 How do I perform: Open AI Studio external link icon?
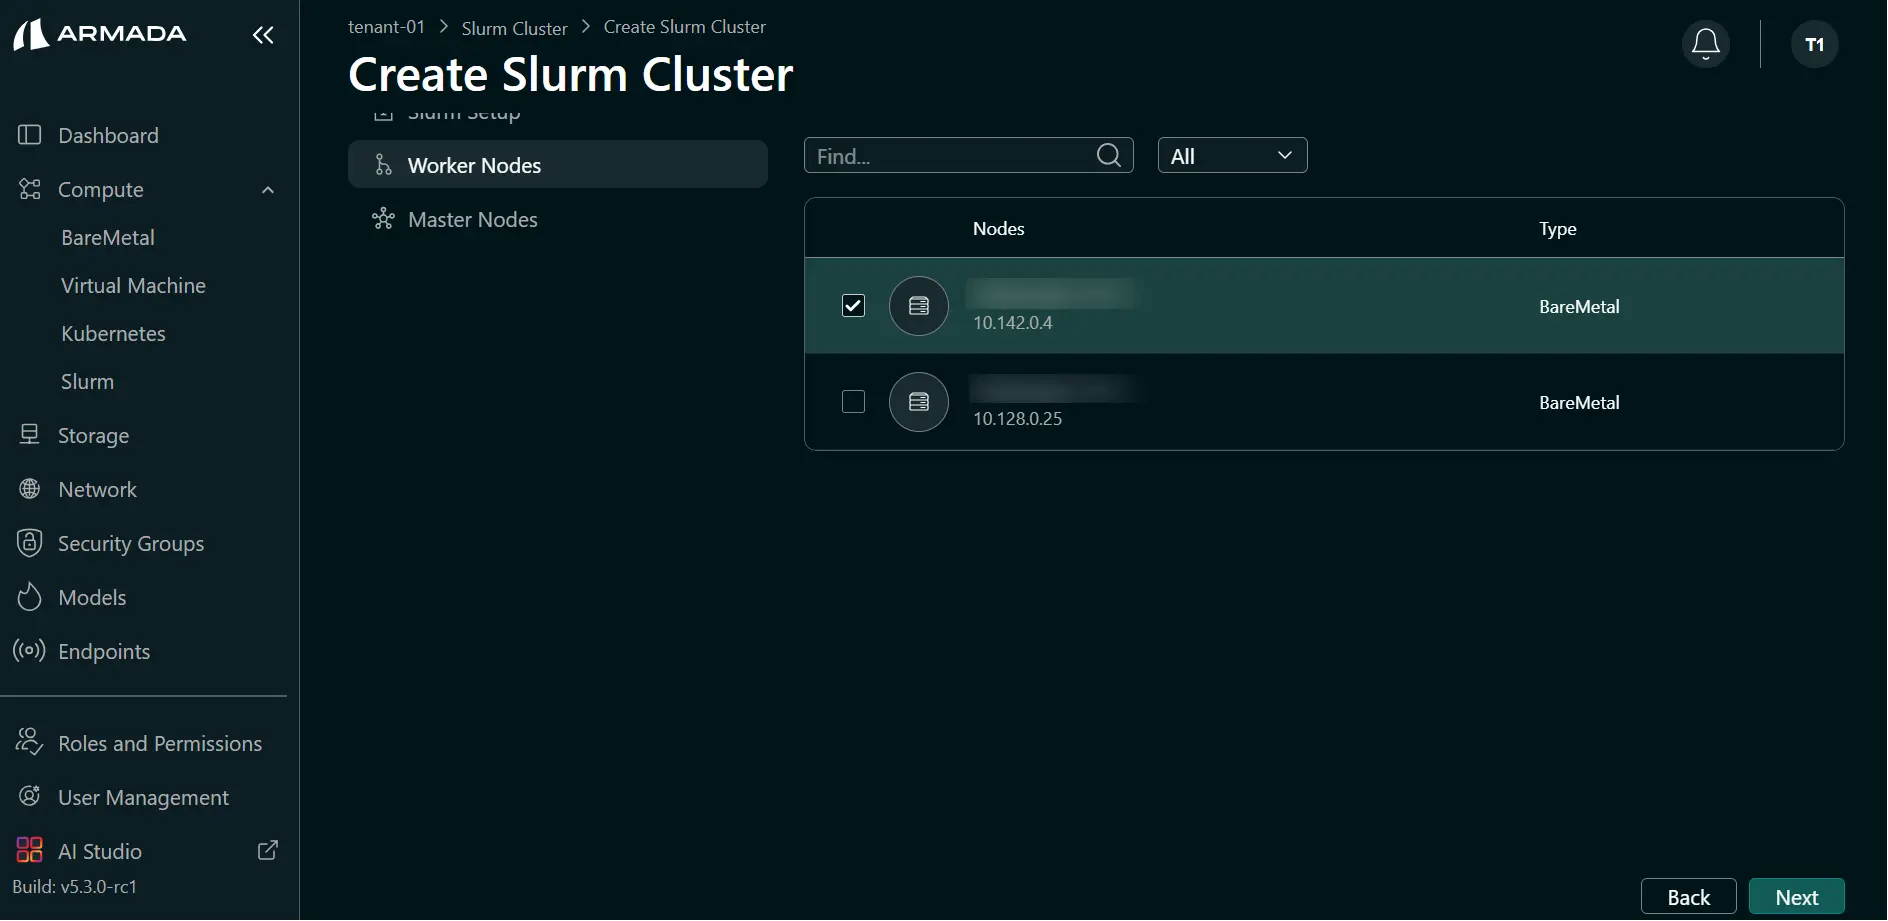(x=268, y=850)
